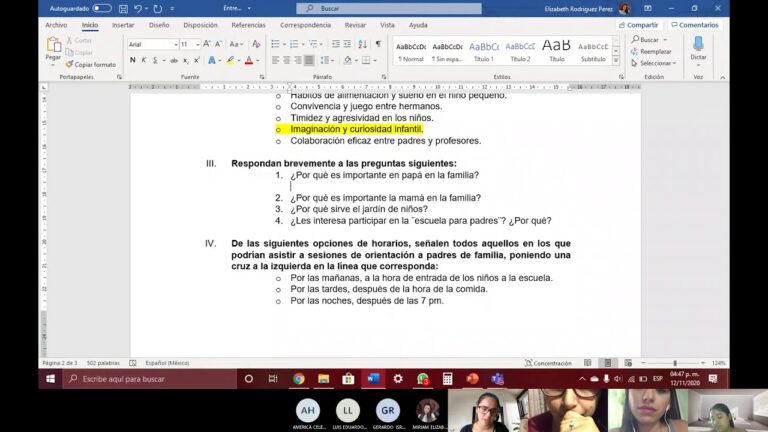
Task: Toggle superscript formatting
Action: (197, 60)
